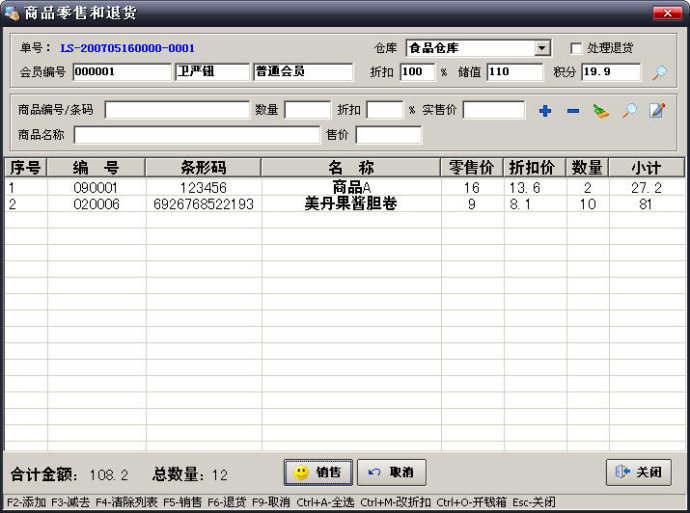Viewport: 690px width, 513px height.
Task: Click the 数量 quantity input field
Action: [307, 110]
